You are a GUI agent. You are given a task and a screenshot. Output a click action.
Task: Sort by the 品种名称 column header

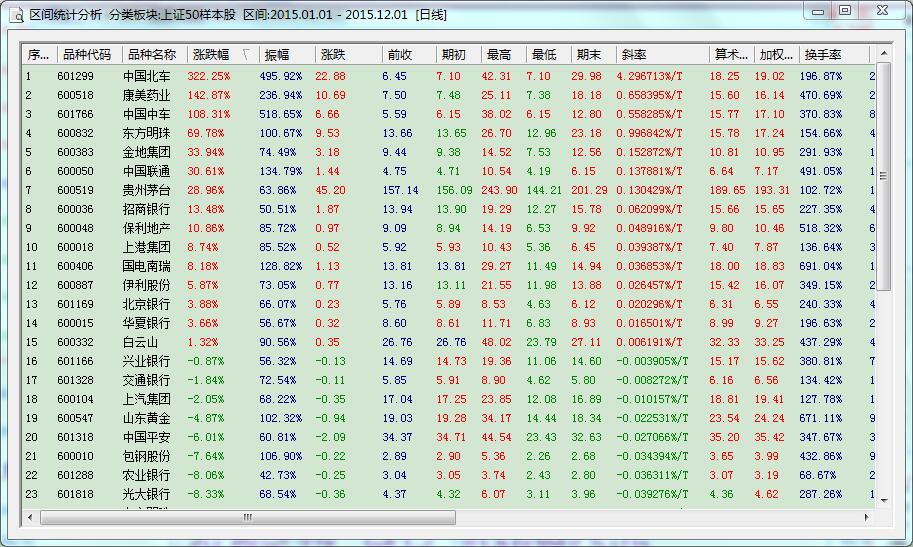point(154,55)
